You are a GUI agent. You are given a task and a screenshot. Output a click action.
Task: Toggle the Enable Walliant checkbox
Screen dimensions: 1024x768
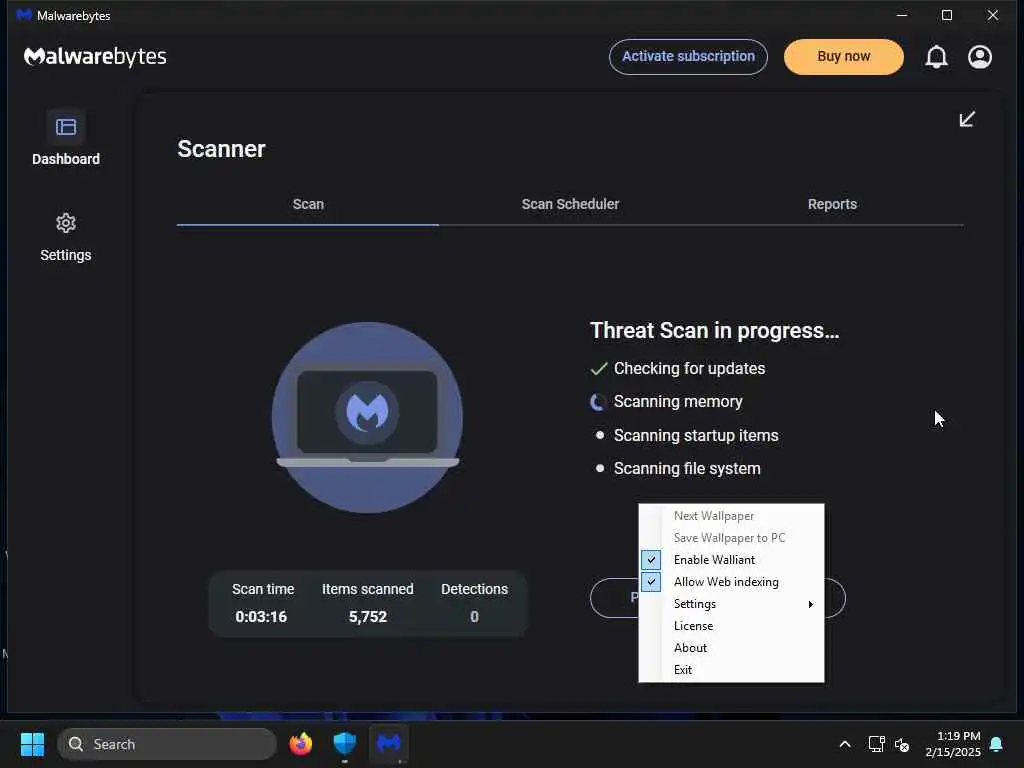651,560
